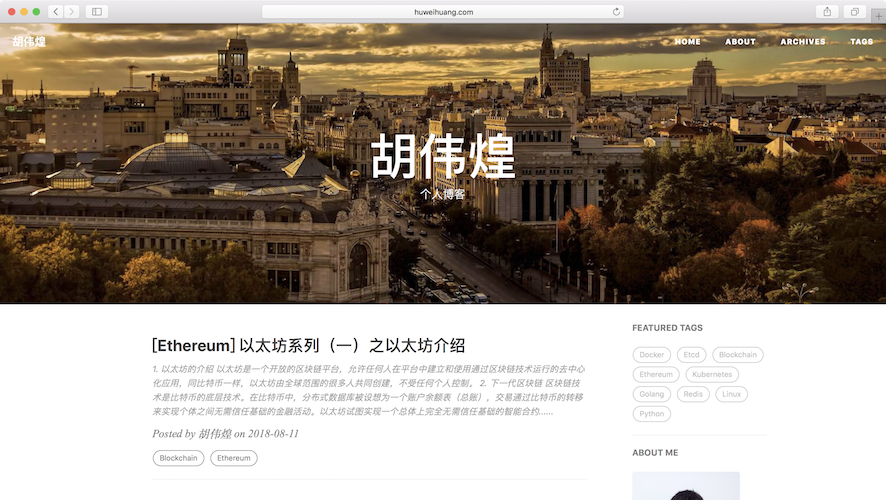Click the Blockchain tag under the post

point(179,458)
